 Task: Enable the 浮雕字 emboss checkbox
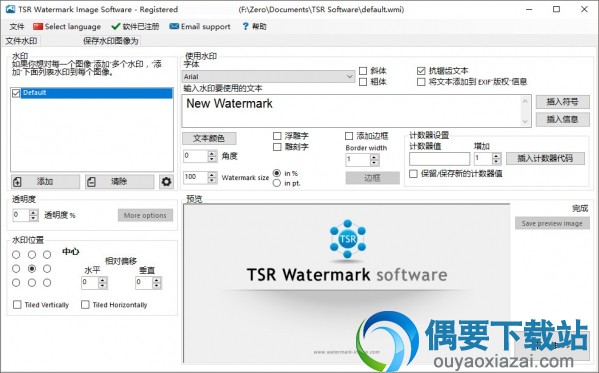tap(277, 136)
